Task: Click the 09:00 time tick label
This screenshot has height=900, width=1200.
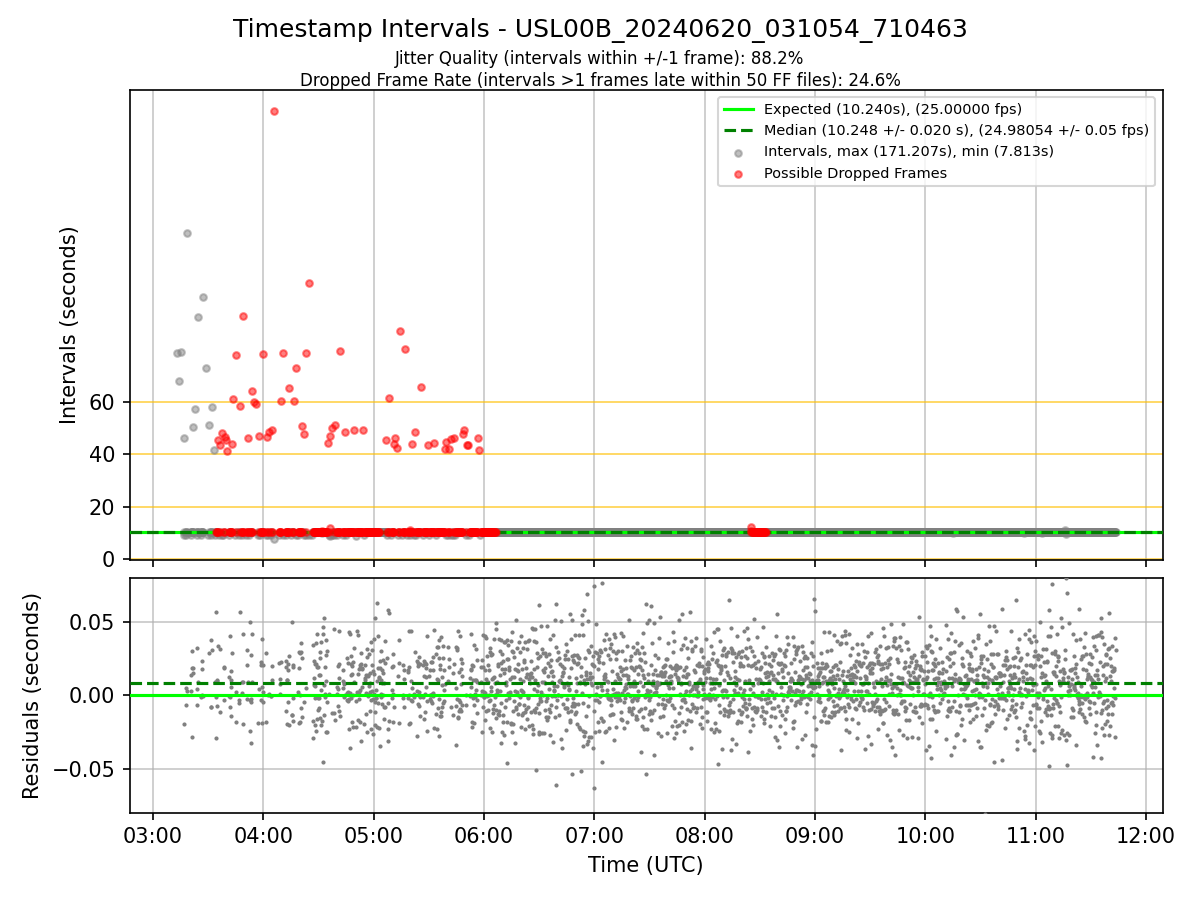Action: pos(814,834)
